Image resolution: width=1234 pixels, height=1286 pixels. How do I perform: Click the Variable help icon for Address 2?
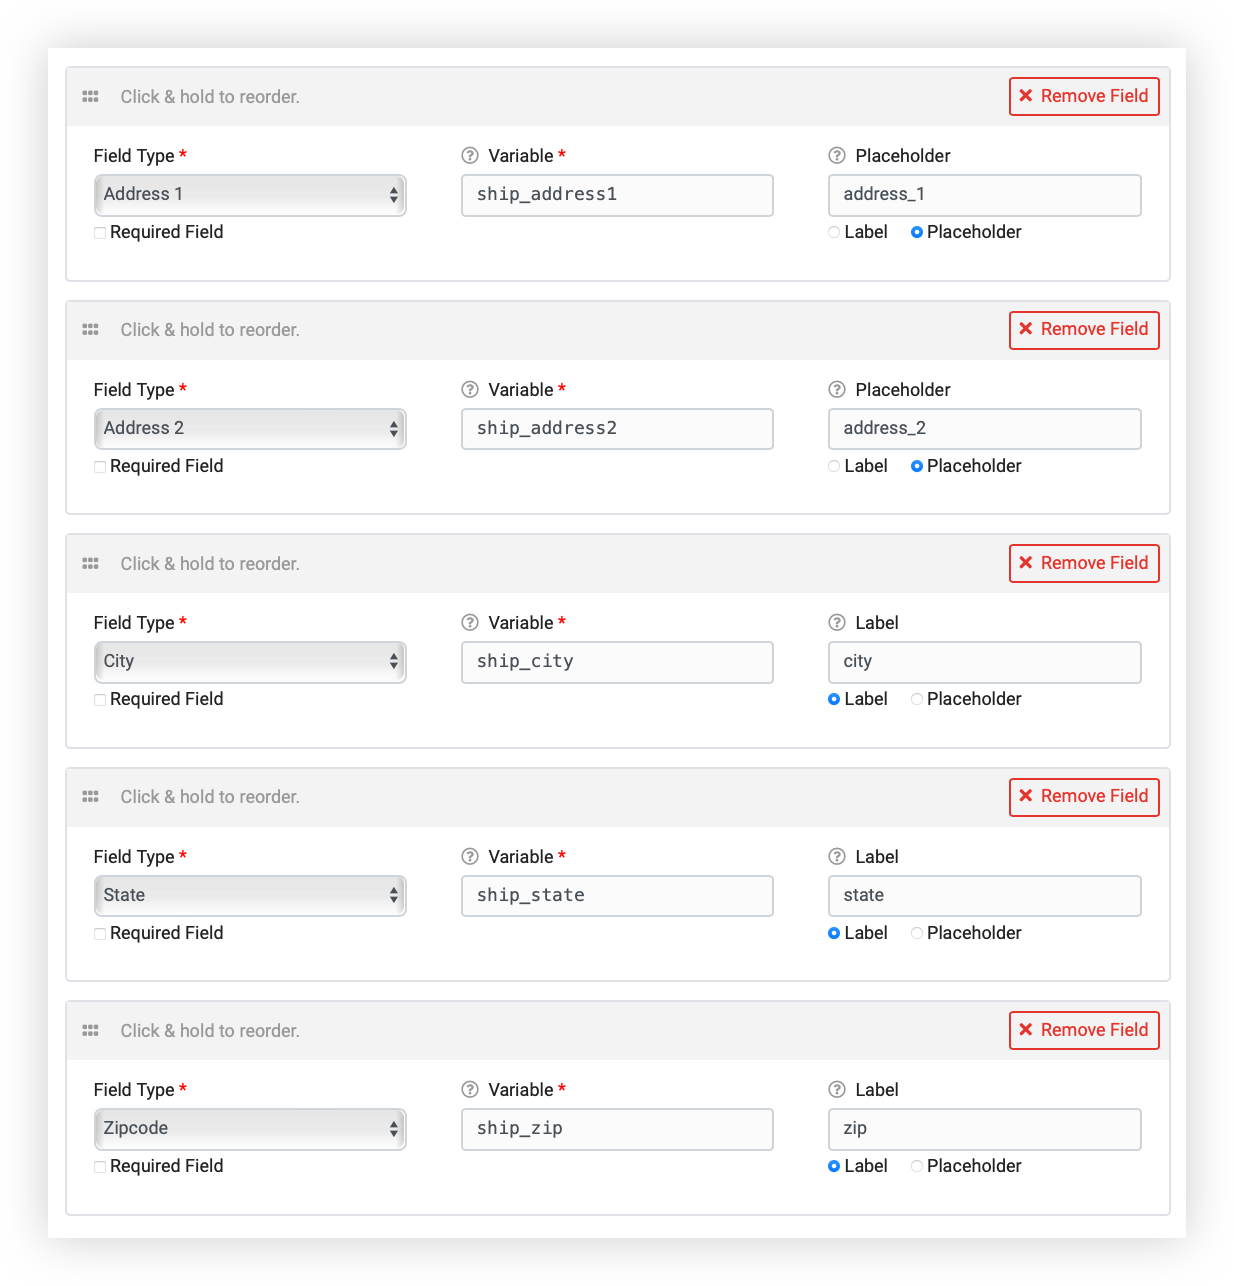point(469,390)
